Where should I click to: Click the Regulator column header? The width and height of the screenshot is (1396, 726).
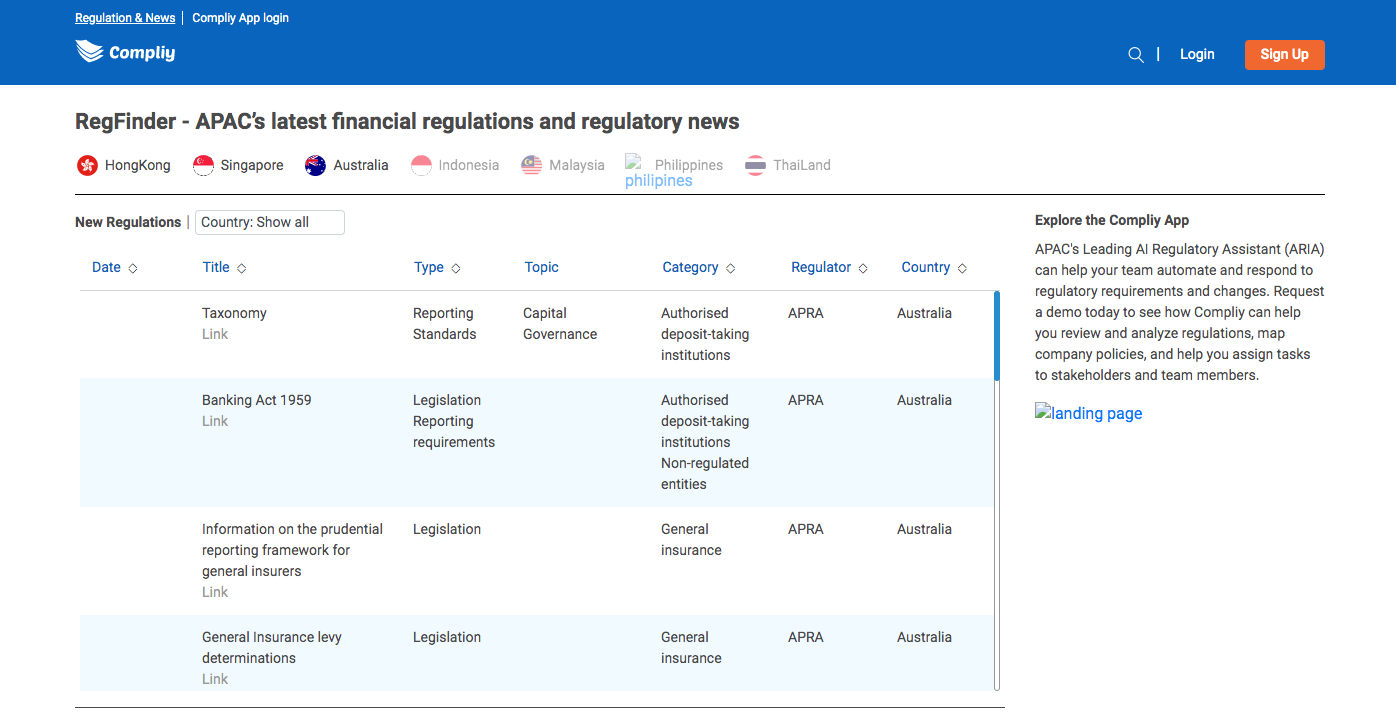pos(821,267)
